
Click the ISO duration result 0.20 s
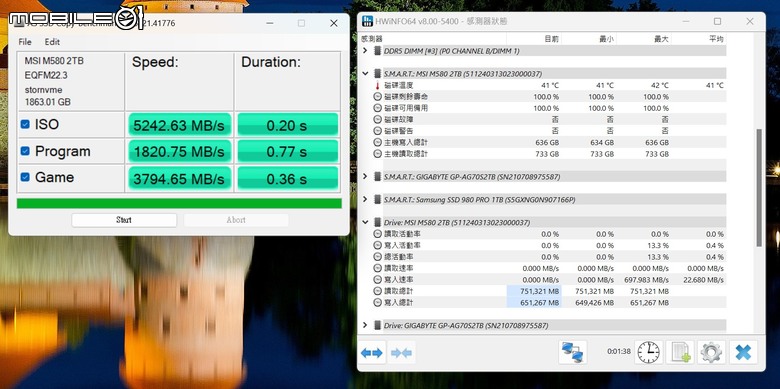pos(288,125)
